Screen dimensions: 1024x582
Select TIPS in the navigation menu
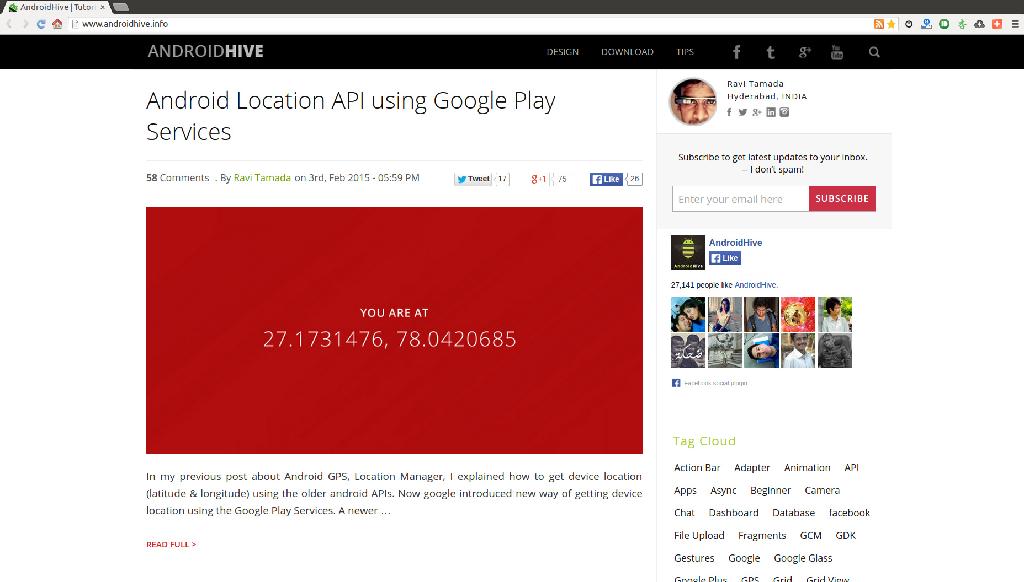pyautogui.click(x=685, y=51)
